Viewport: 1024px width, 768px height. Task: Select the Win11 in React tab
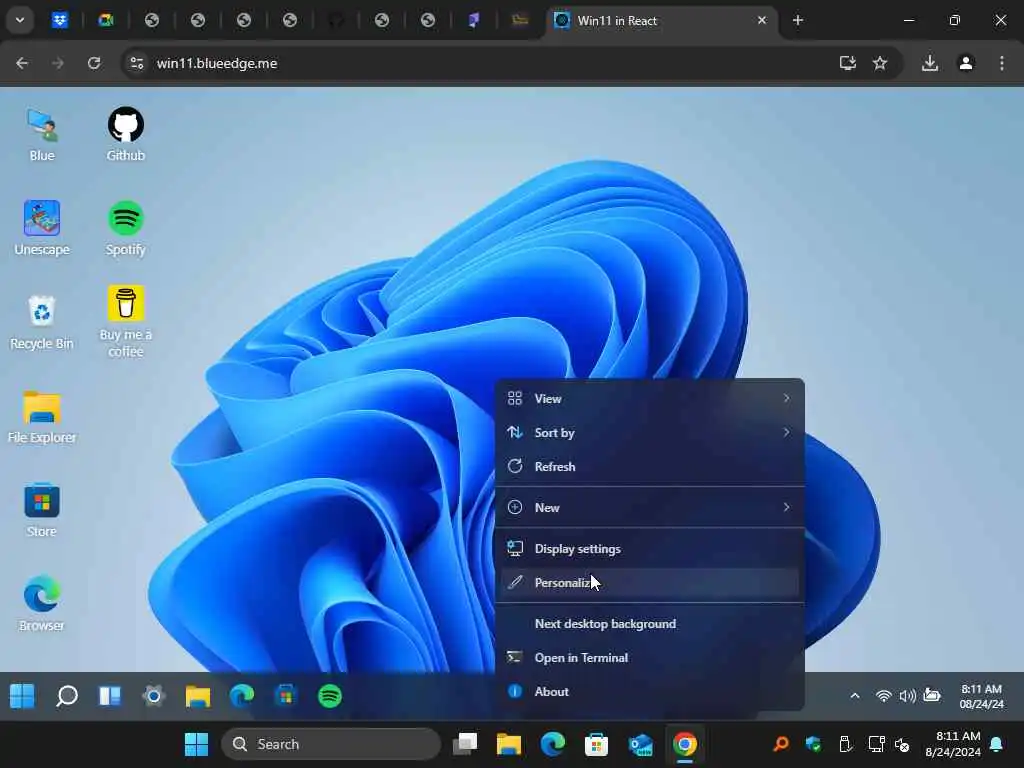click(x=660, y=20)
